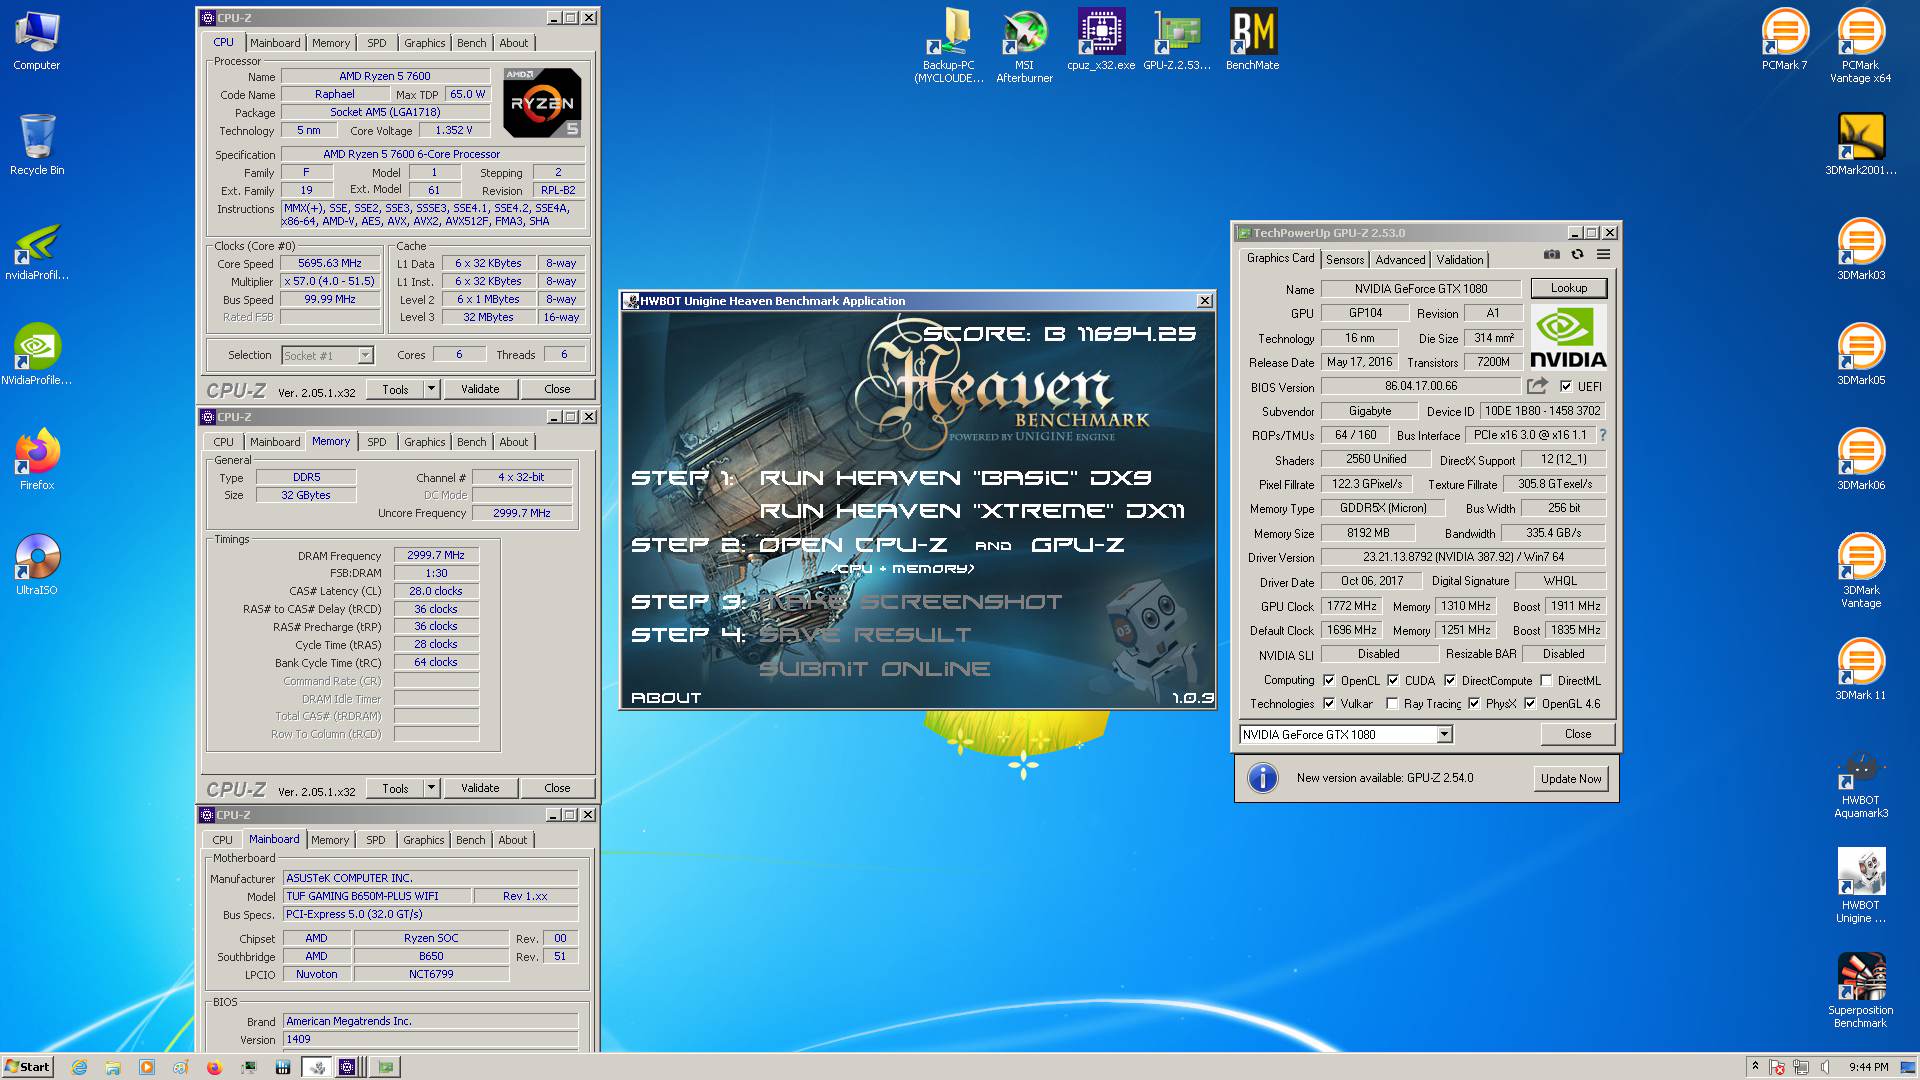Viewport: 1920px width, 1080px height.
Task: Open the UltraISO desktop shortcut
Action: coord(36,565)
